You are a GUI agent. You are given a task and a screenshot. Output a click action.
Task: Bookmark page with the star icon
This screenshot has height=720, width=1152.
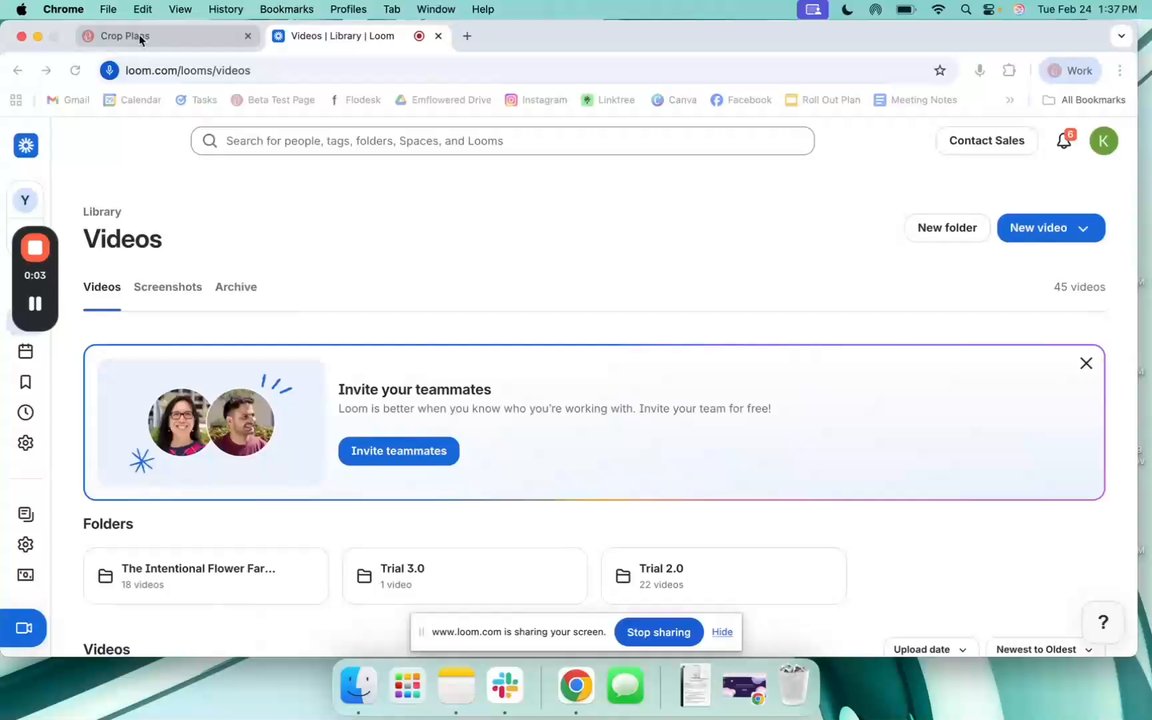[x=940, y=71]
